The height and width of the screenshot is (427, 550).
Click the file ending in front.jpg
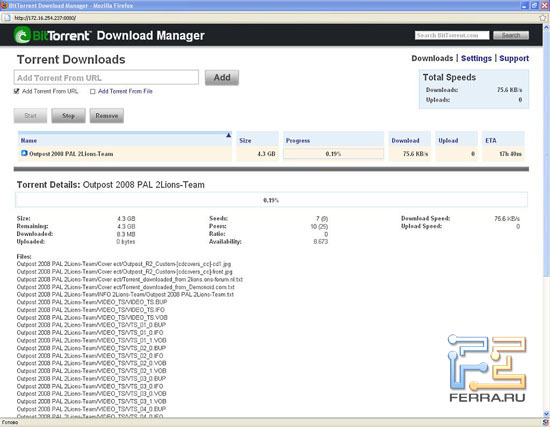(x=125, y=272)
